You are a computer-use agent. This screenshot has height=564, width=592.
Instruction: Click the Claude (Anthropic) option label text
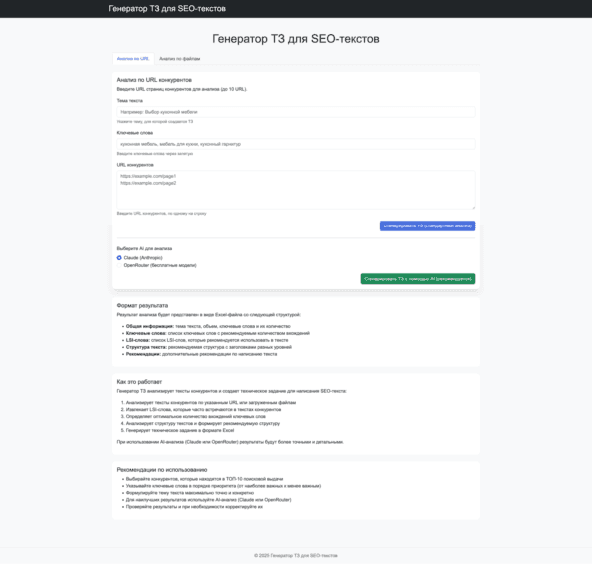coord(143,257)
